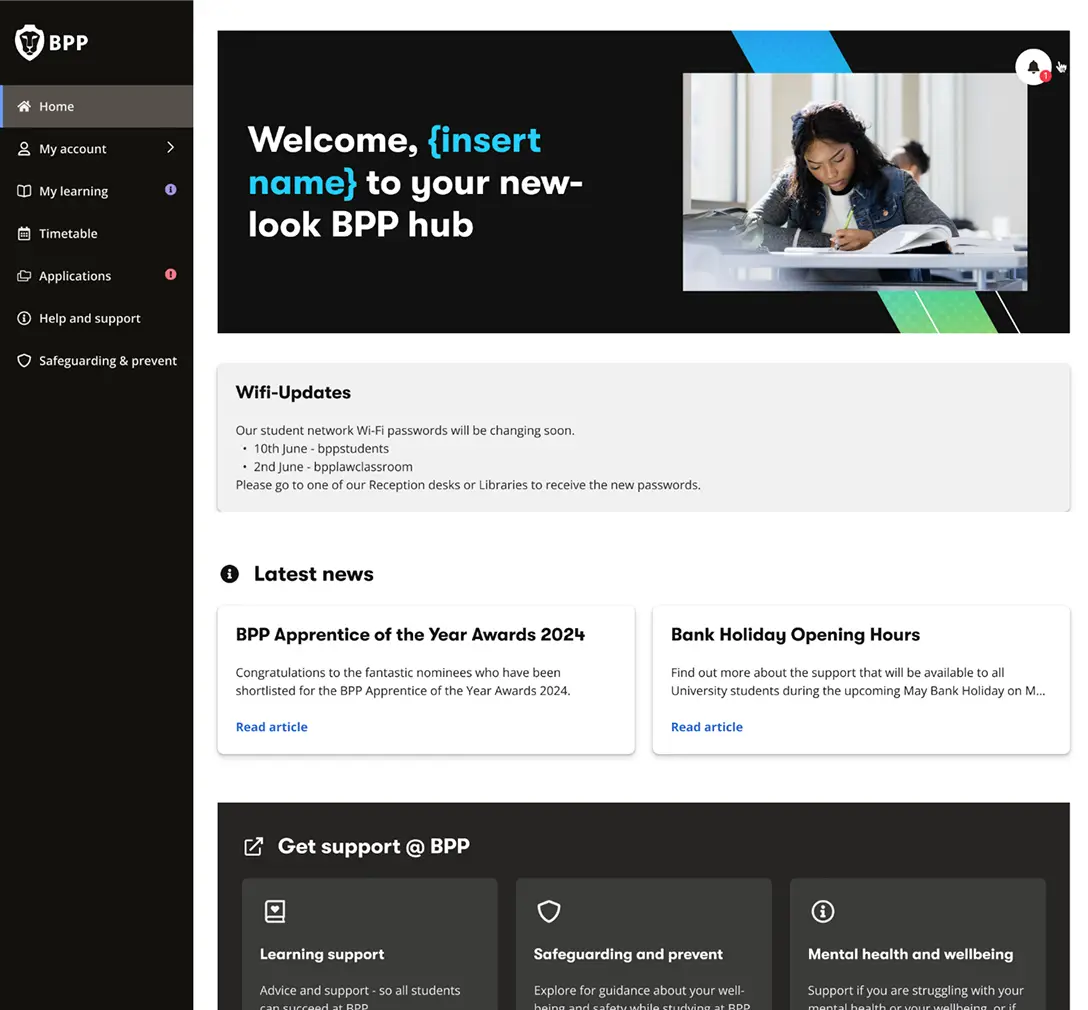Click the Home house icon
Screen dimensions: 1088x1010
24,106
